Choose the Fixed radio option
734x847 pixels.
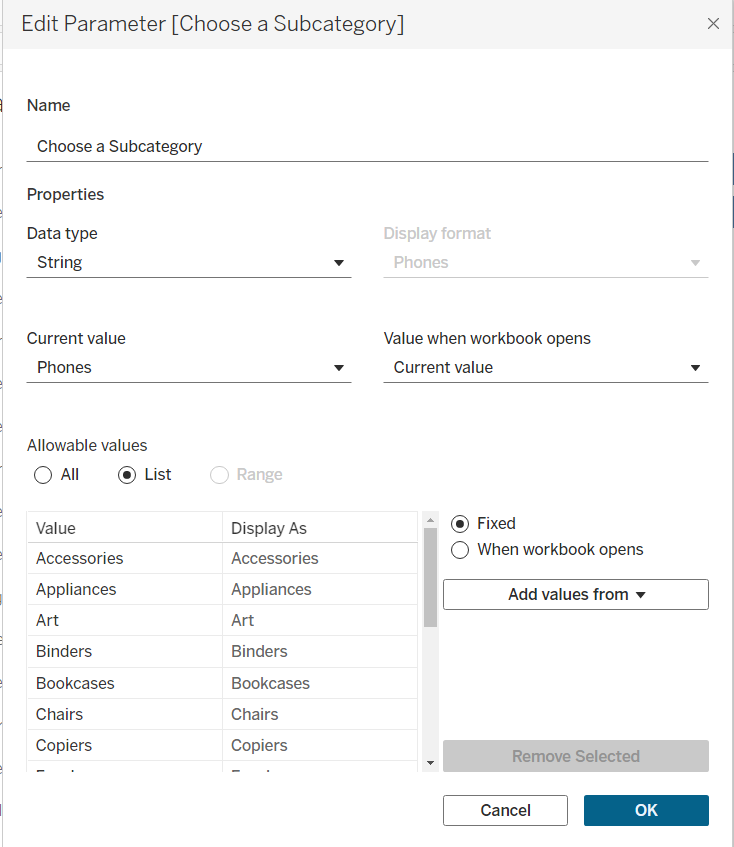click(460, 524)
